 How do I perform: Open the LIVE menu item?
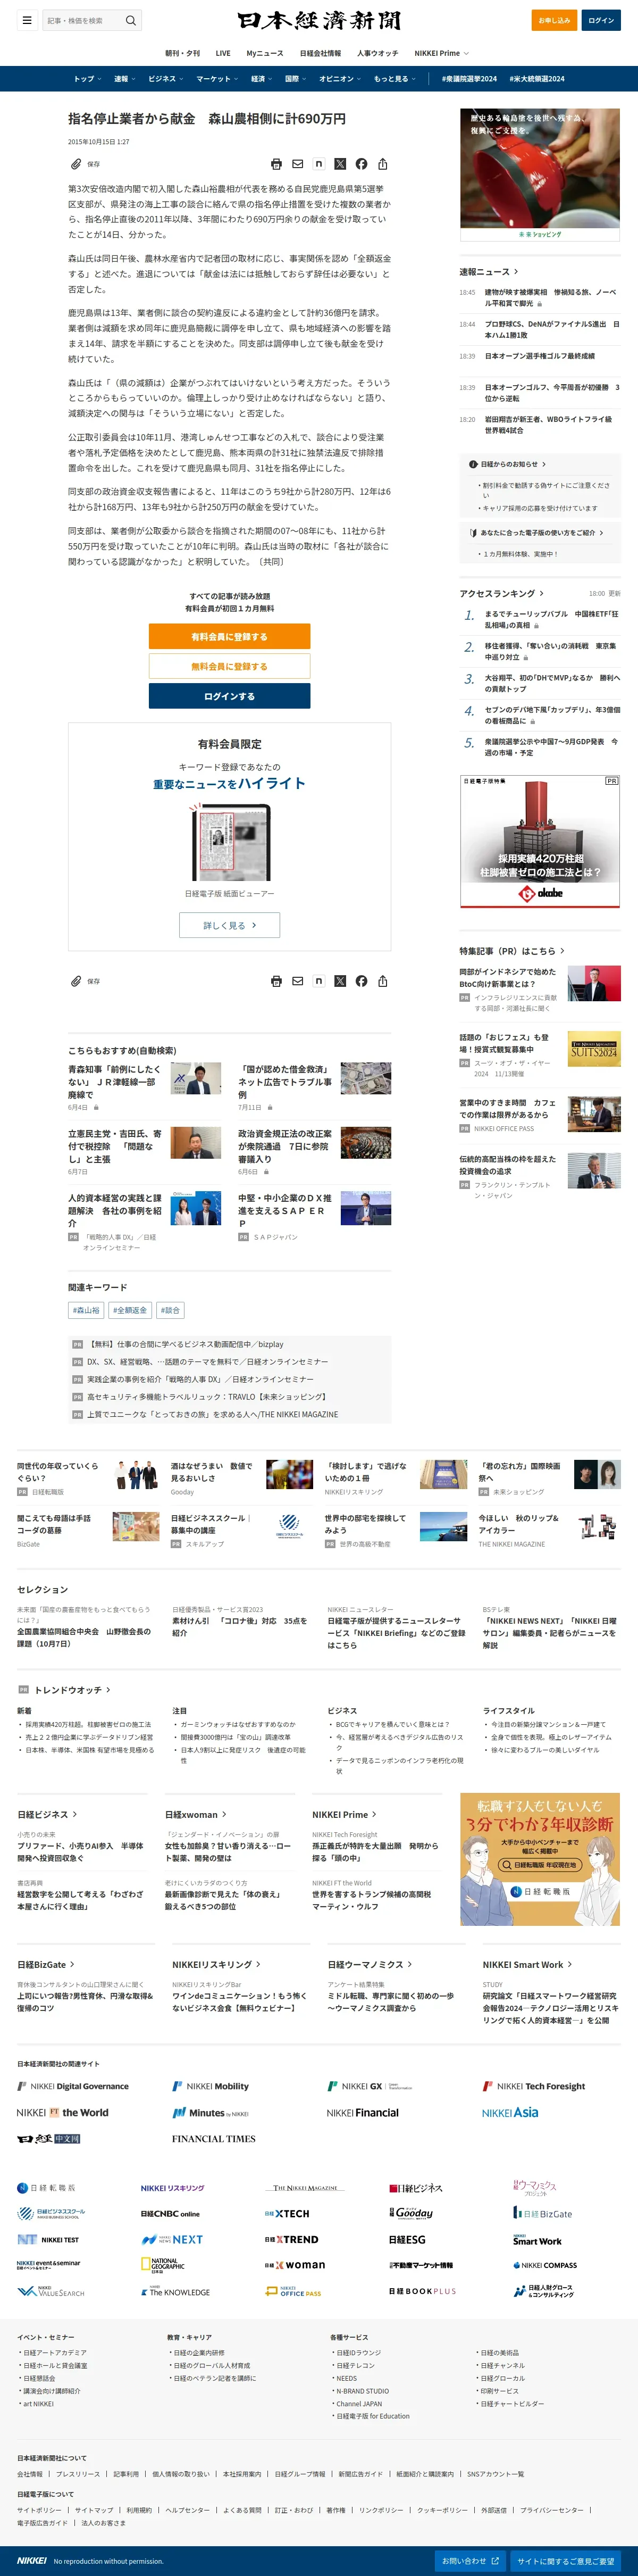pos(223,53)
